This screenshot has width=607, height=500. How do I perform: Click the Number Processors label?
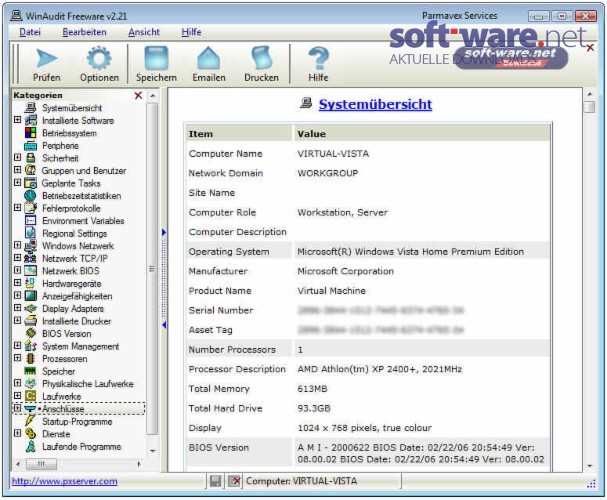pyautogui.click(x=232, y=349)
